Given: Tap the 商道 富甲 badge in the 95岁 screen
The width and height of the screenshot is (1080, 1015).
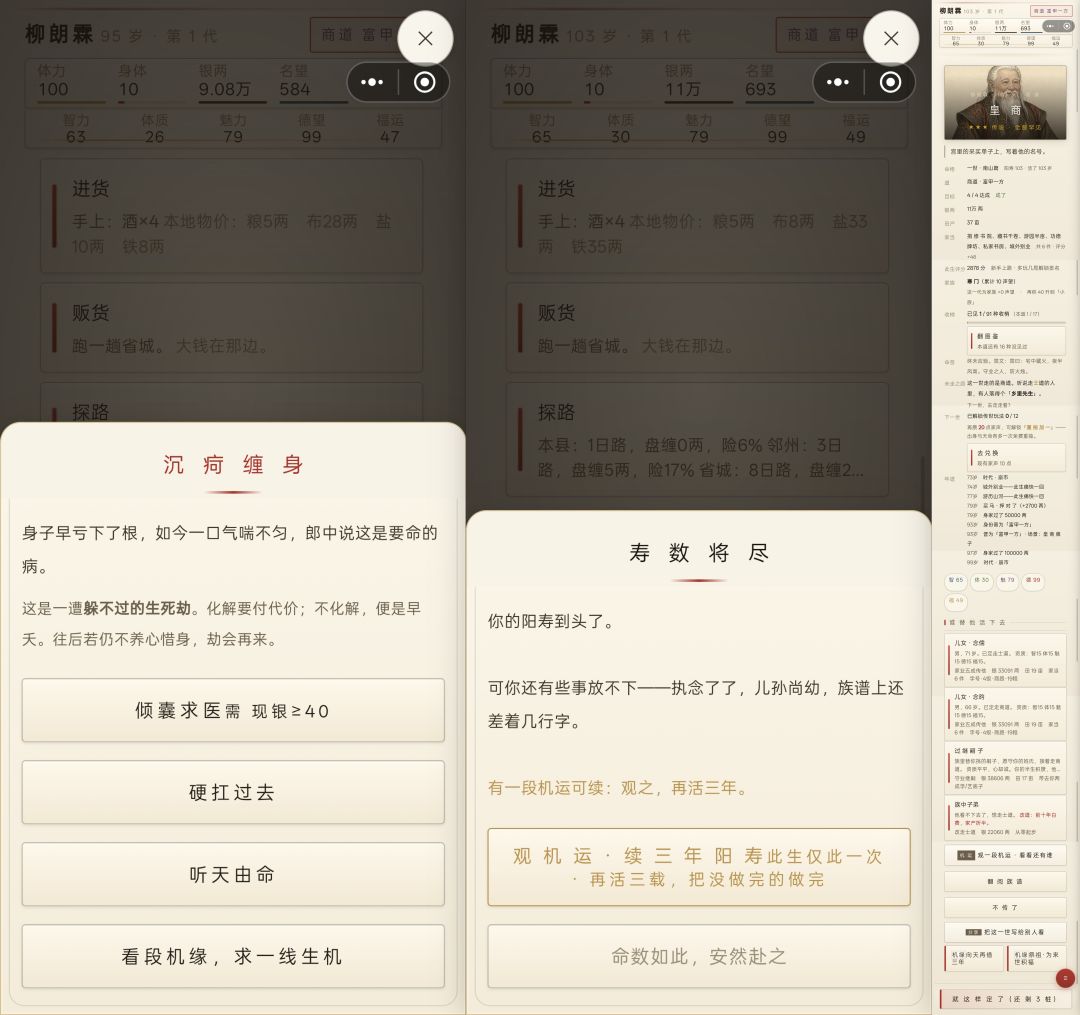Looking at the screenshot, I should click(356, 34).
